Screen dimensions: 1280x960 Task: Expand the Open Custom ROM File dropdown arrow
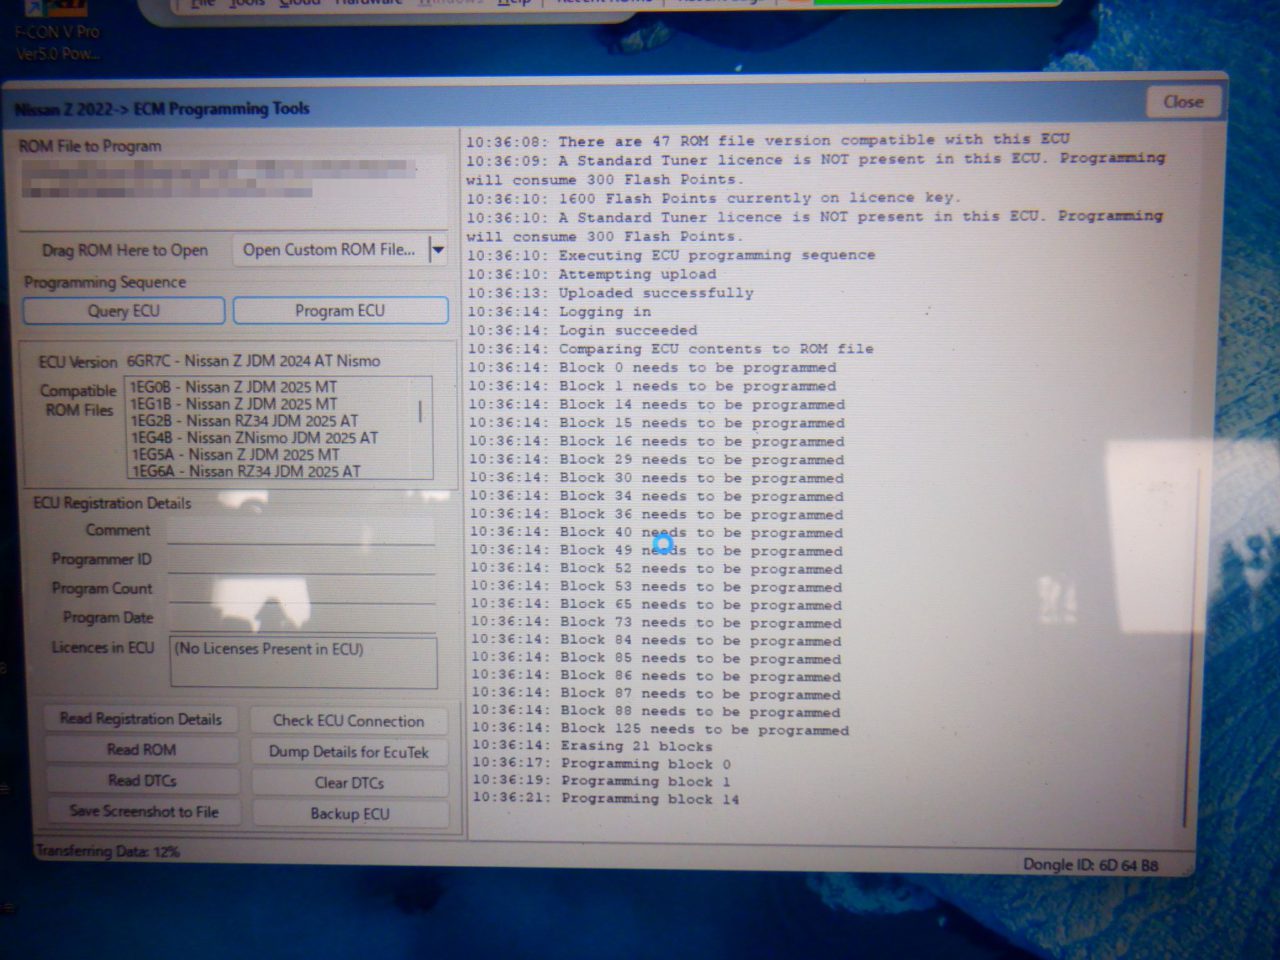437,250
